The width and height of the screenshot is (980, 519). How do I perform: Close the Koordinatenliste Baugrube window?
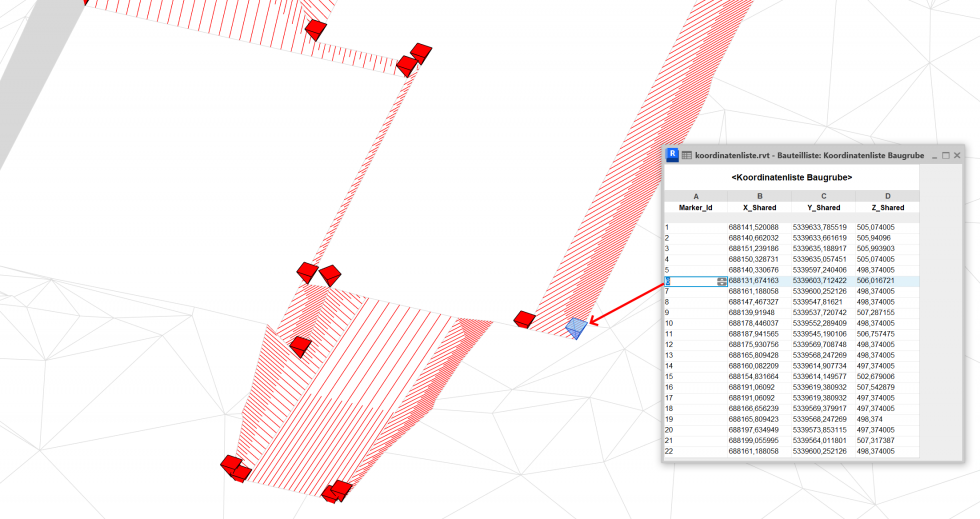point(957,156)
